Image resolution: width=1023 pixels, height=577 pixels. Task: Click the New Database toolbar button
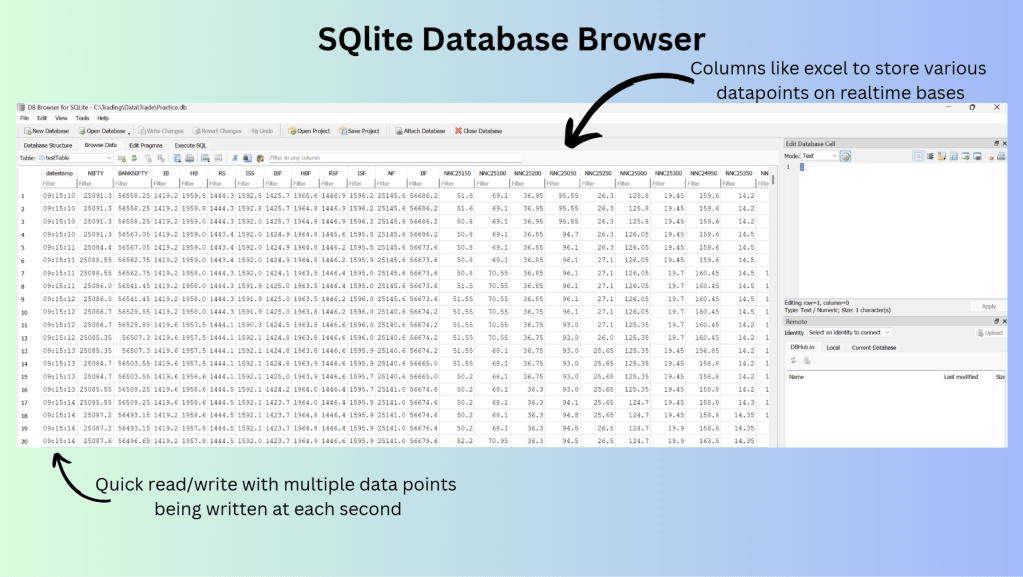[x=46, y=130]
